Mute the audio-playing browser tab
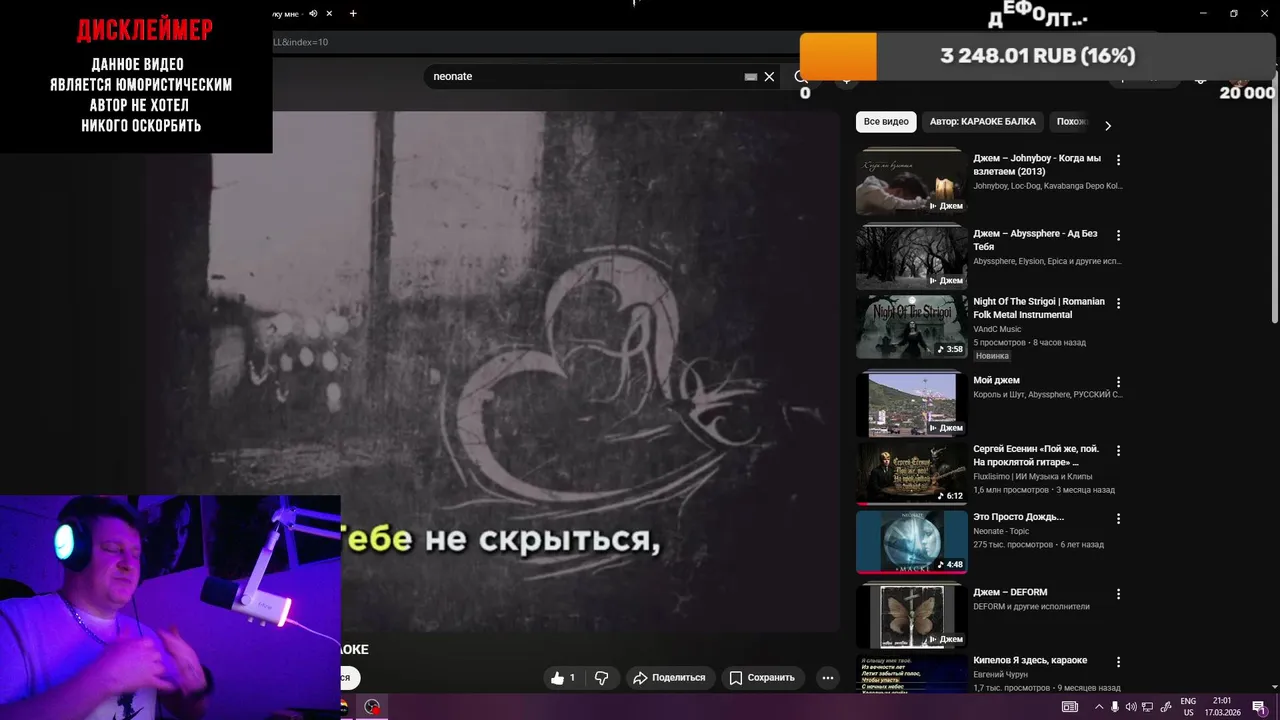The image size is (1280, 720). click(313, 14)
